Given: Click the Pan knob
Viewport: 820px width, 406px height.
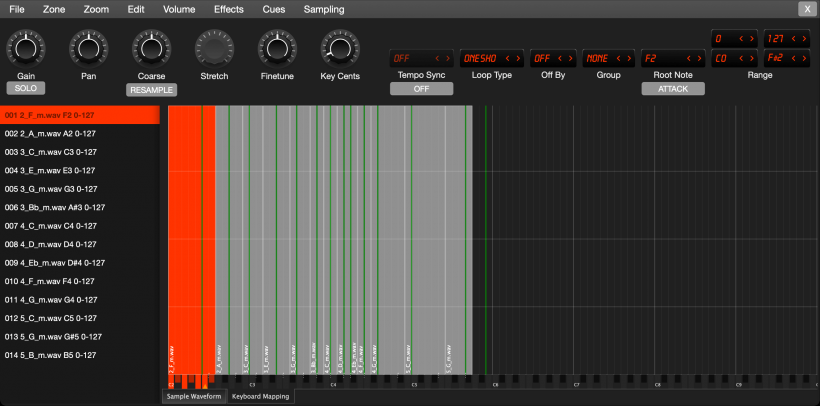Looking at the screenshot, I should 88,49.
